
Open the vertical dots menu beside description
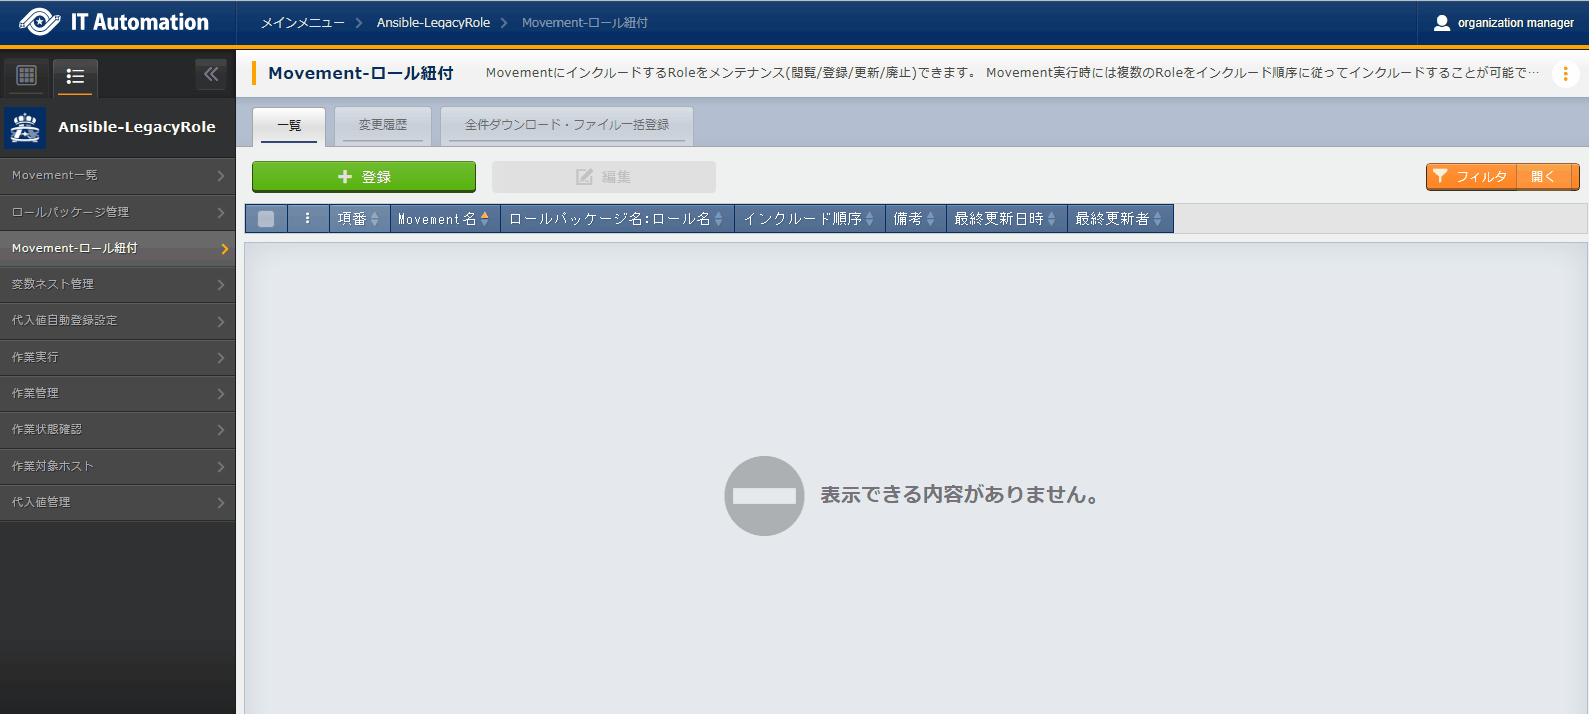coord(1565,74)
